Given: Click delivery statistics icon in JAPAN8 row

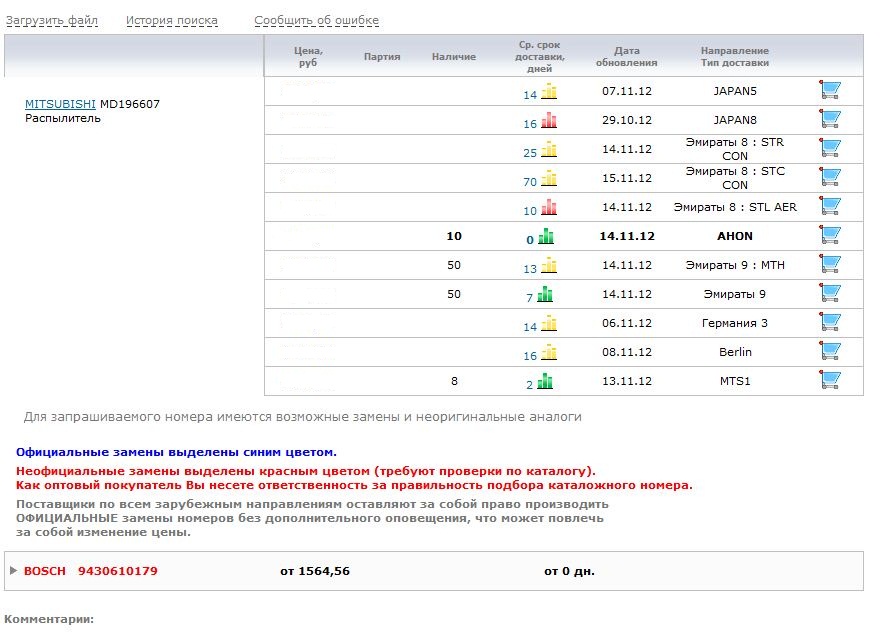Looking at the screenshot, I should click(549, 122).
